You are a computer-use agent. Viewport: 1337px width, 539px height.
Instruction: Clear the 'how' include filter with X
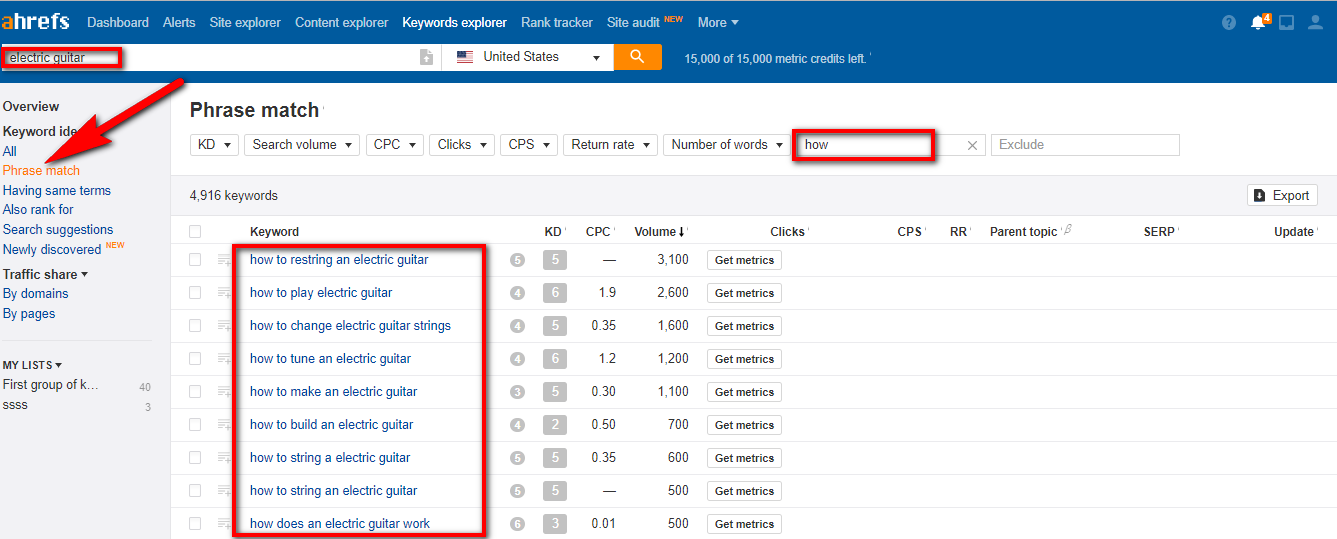coord(972,145)
